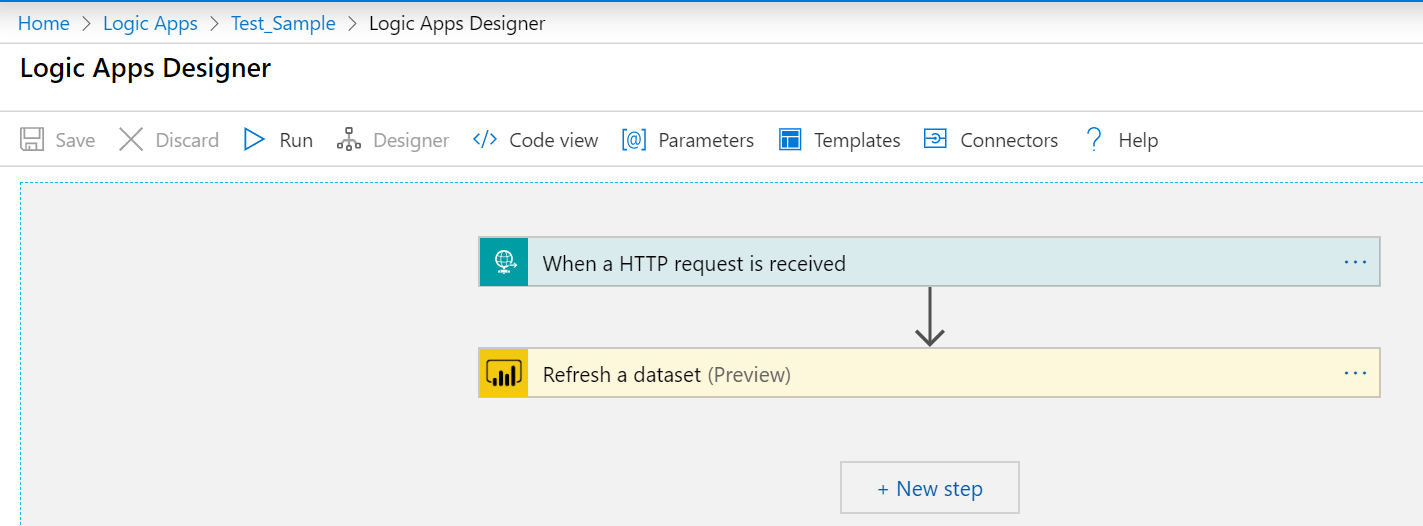Click the HTTP request trigger globe icon
Screen dimensions: 1423x526
503,263
